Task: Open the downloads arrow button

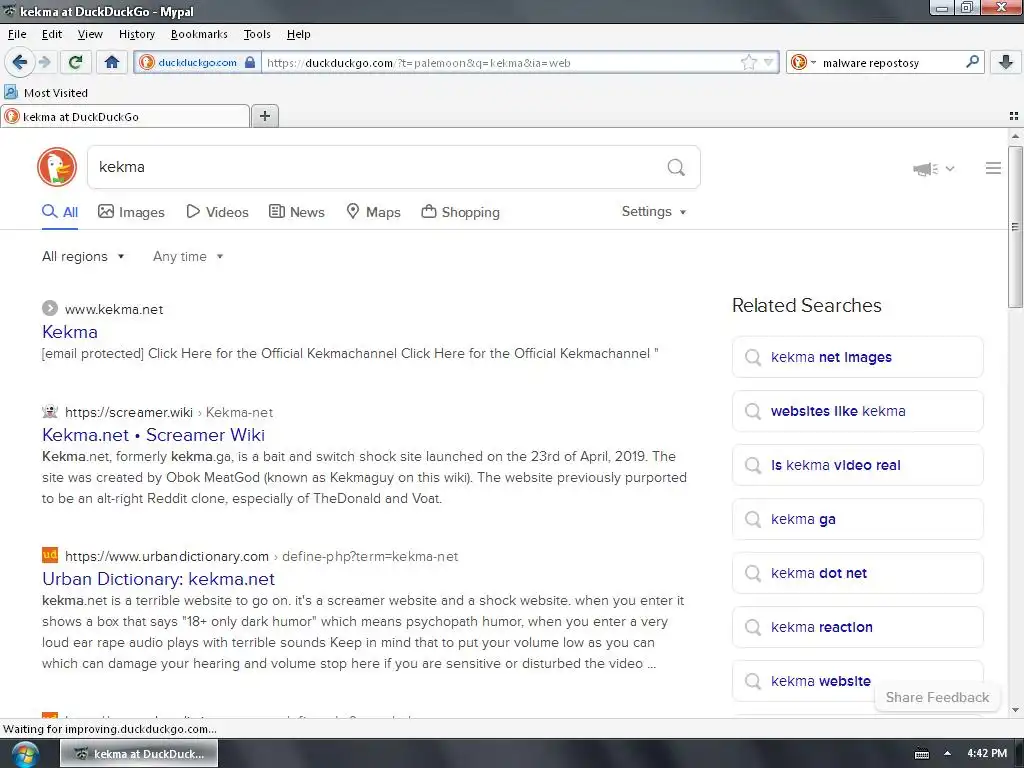Action: (1006, 62)
